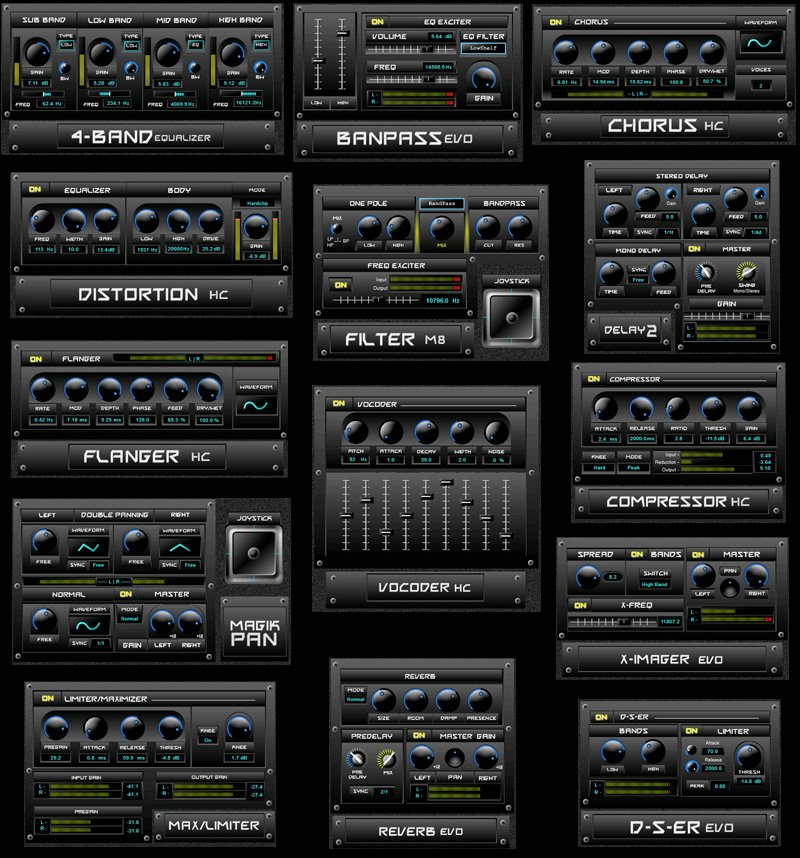Enable the Freq Exciter ON button
The width and height of the screenshot is (800, 858).
tap(340, 285)
